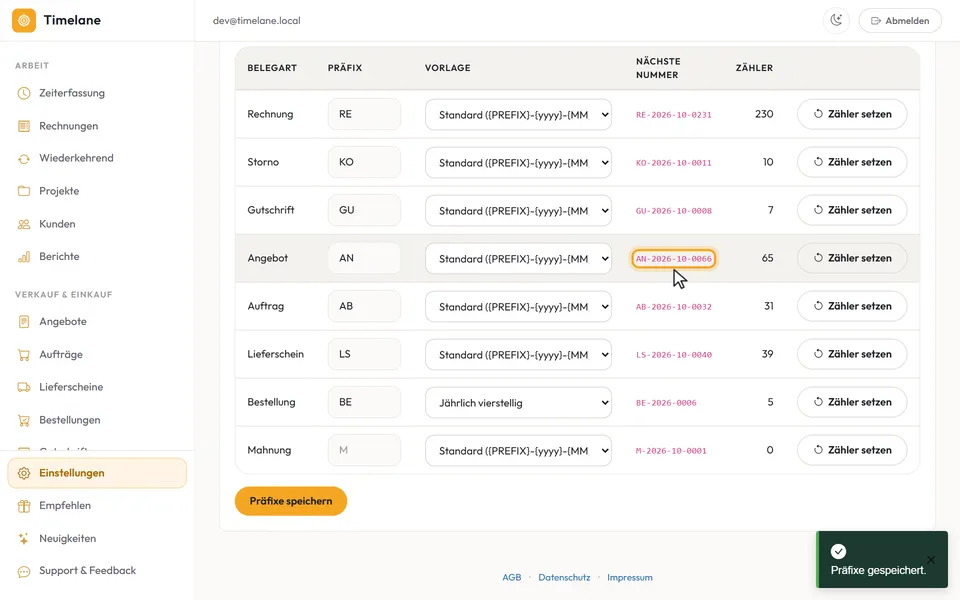Image resolution: width=960 pixels, height=600 pixels.
Task: Click the Zeiterfassung clock icon
Action: (x=24, y=93)
